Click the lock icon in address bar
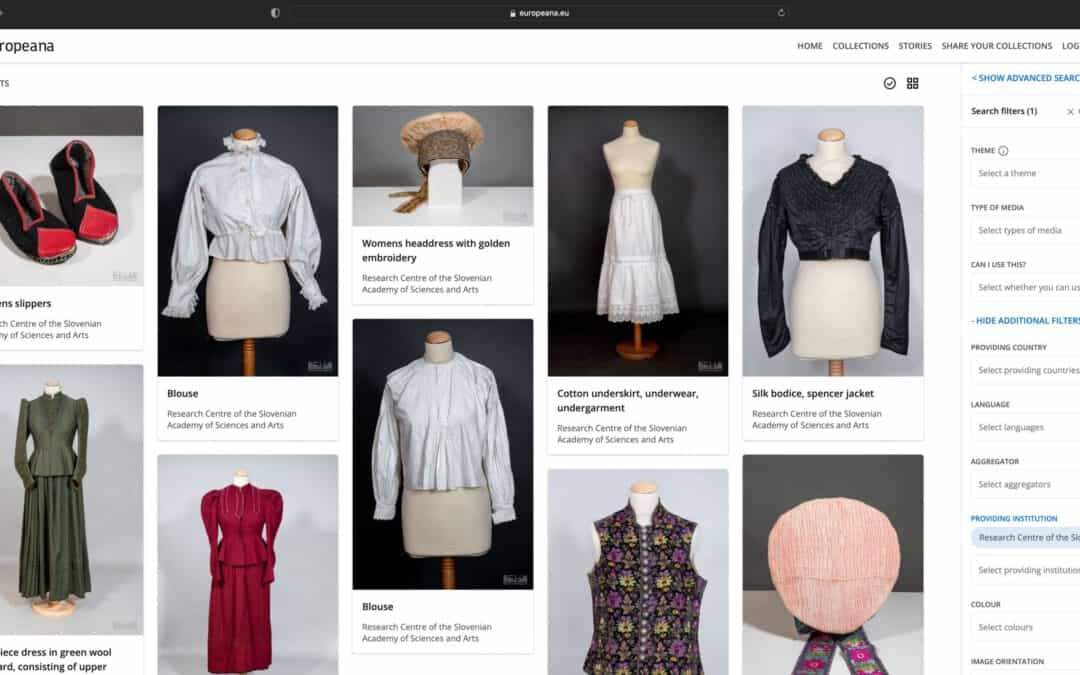1080x675 pixels. pos(513,14)
